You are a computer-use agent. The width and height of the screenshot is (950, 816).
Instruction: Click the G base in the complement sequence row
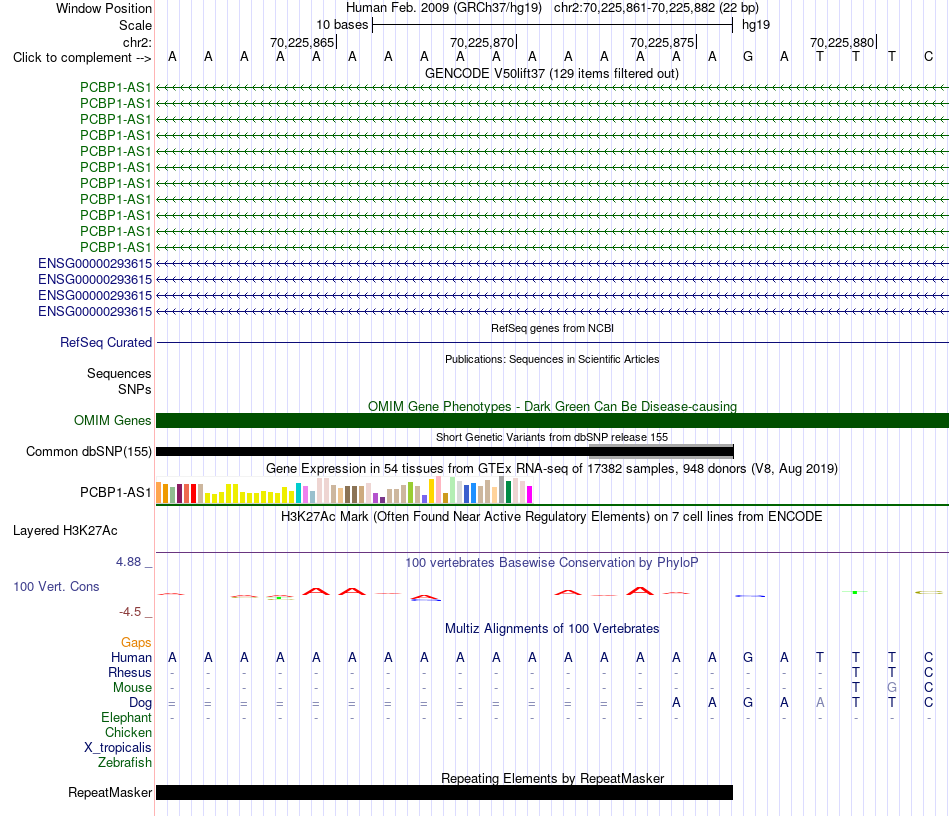(x=748, y=57)
